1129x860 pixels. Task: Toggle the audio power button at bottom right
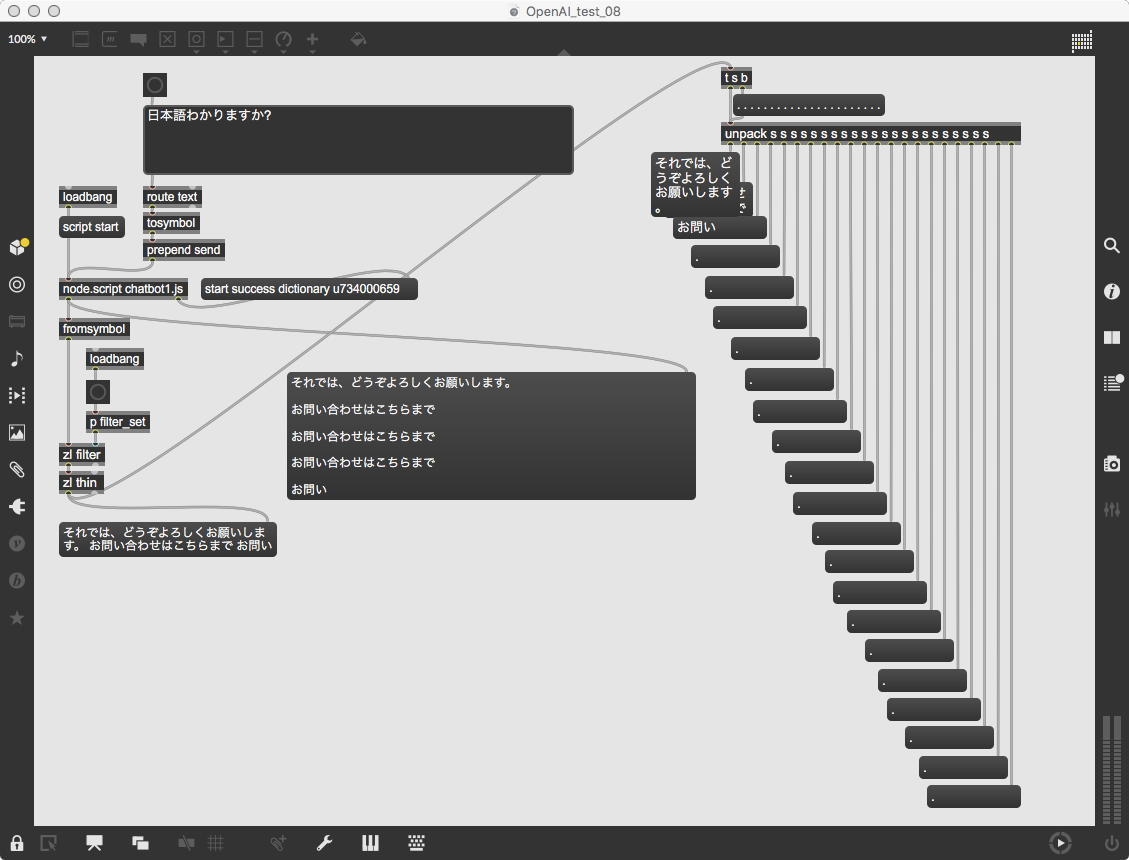(x=1112, y=843)
